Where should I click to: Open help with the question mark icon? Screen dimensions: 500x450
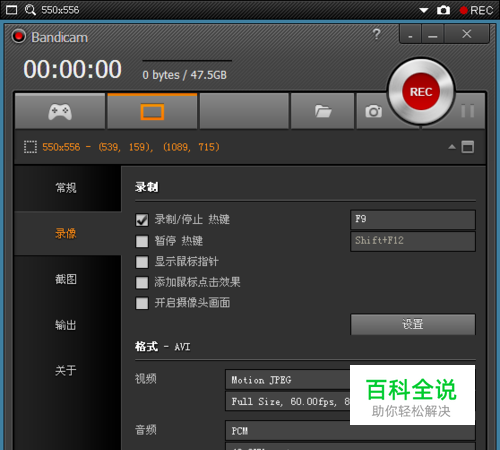(x=377, y=34)
